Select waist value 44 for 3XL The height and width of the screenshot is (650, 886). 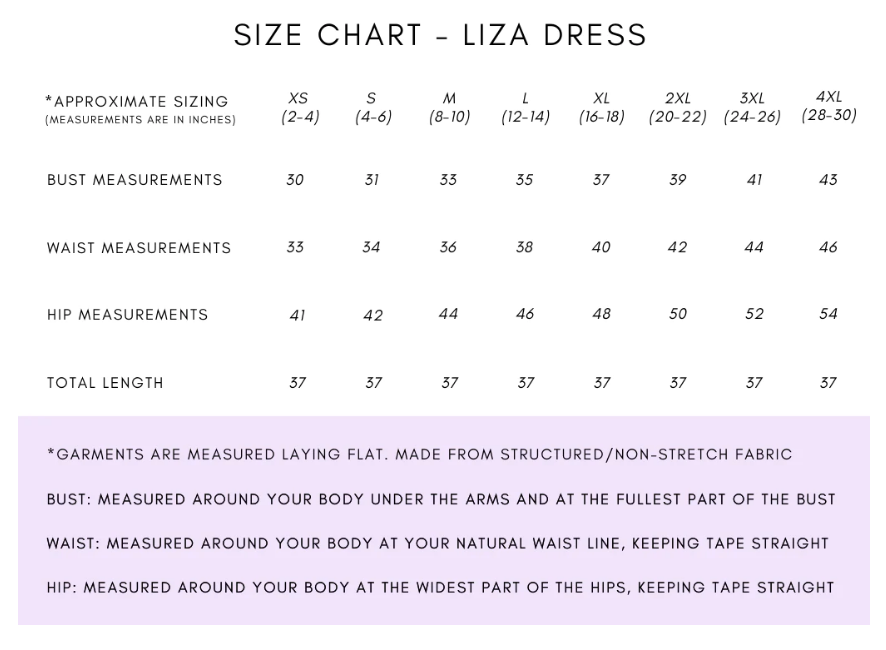point(753,247)
